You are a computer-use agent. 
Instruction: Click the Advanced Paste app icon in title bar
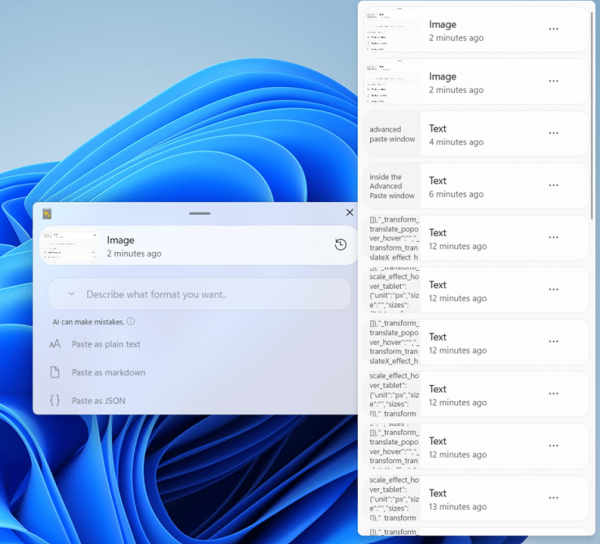47,214
